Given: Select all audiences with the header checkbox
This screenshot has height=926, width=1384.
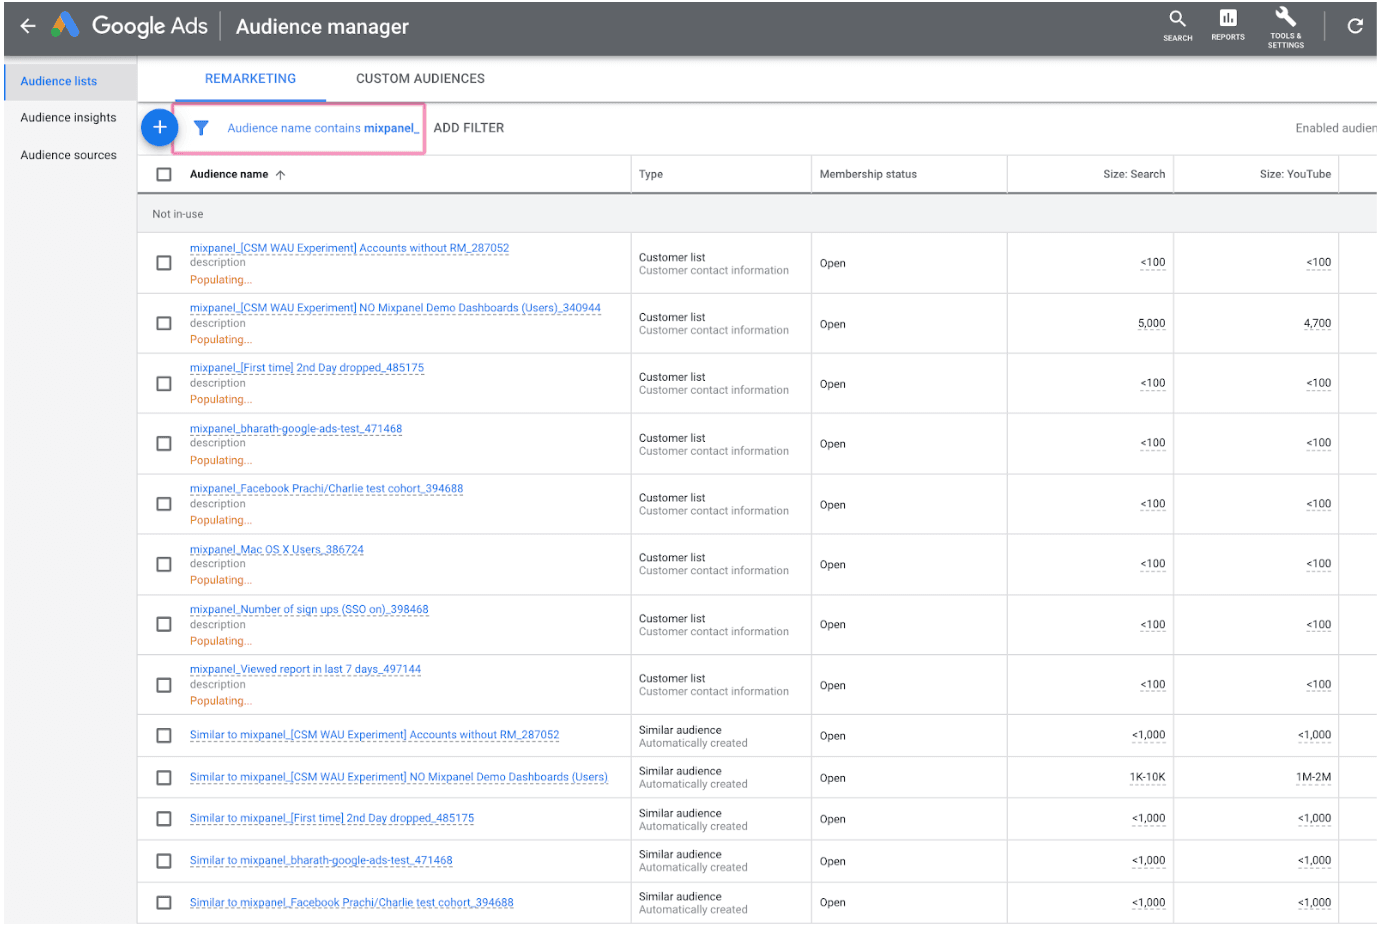Looking at the screenshot, I should point(164,173).
